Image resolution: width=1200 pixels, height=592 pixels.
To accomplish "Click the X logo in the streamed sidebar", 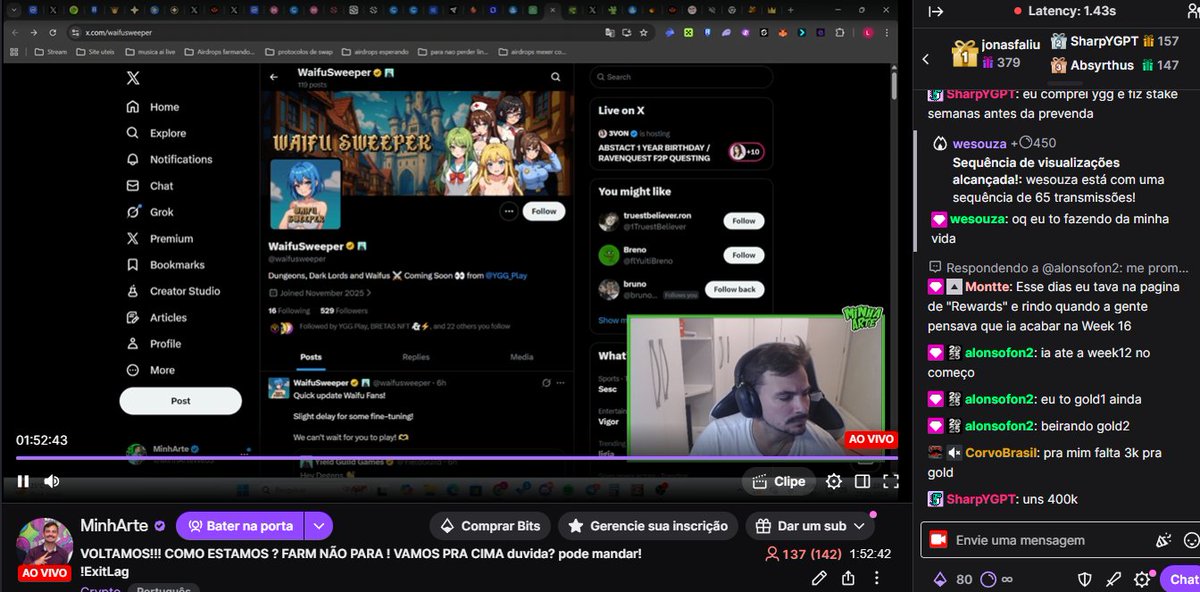I will pos(132,78).
